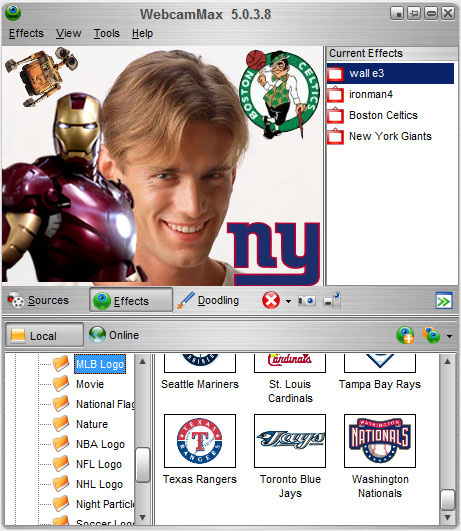Click folder tree scrollbar up arrow

coord(143,361)
